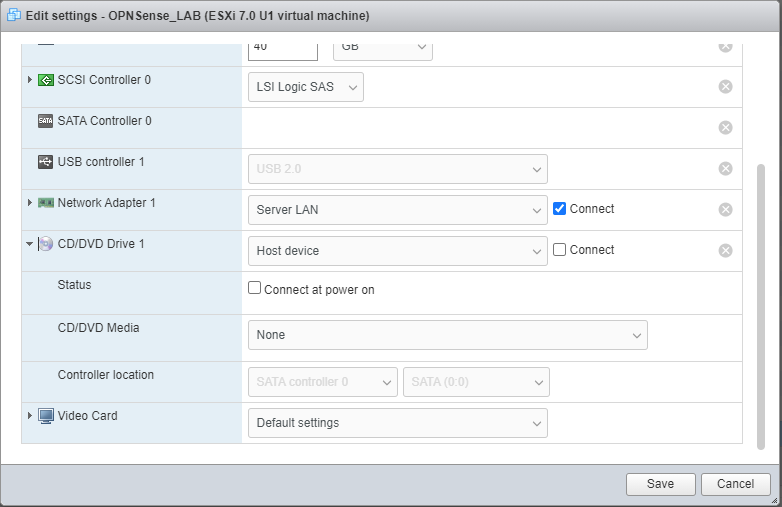The height and width of the screenshot is (507, 782).
Task: Click the Status row label
Action: click(74, 285)
